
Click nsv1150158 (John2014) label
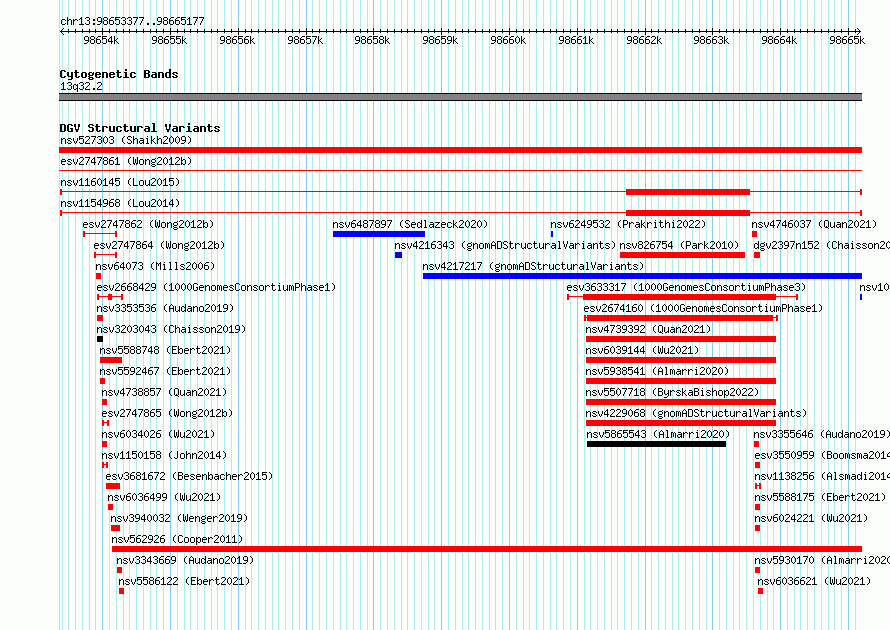point(164,455)
